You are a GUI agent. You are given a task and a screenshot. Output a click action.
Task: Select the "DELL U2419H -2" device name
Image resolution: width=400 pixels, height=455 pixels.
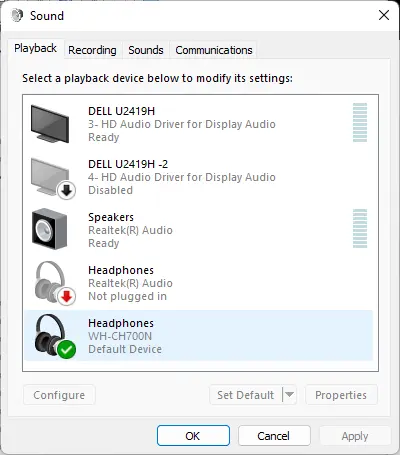coord(128,164)
